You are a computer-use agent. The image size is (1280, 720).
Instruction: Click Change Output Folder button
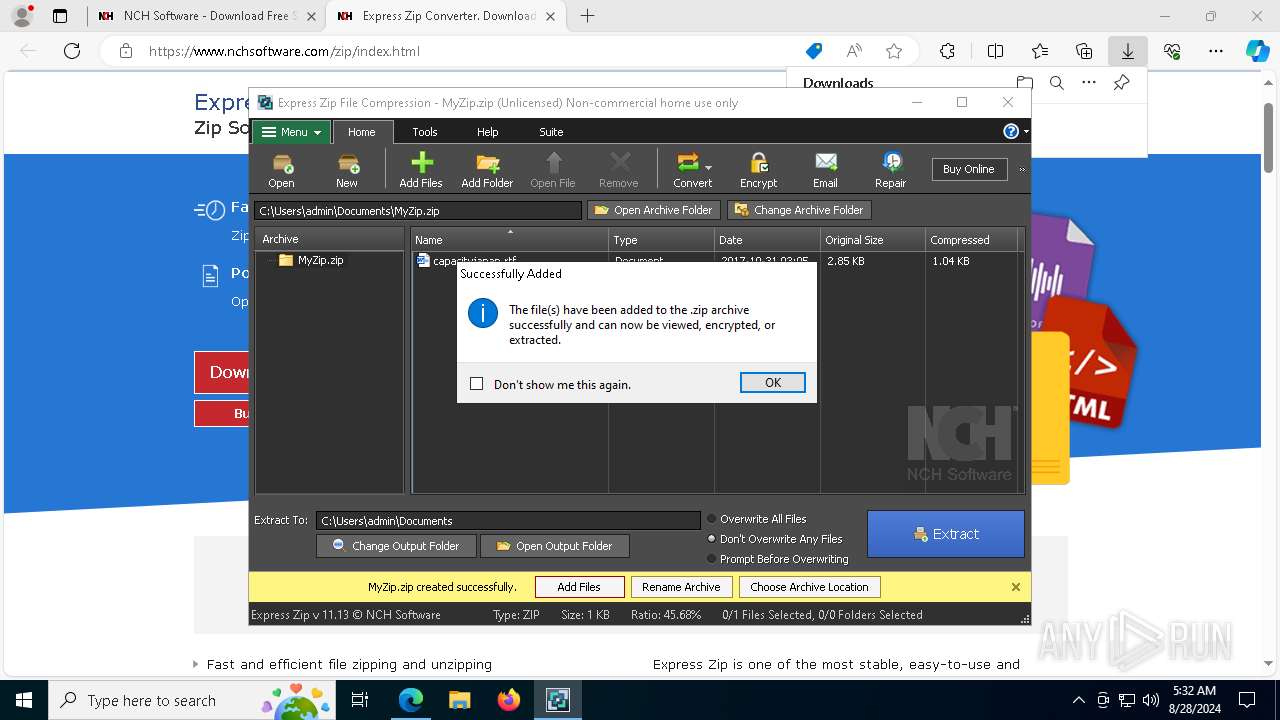pos(396,546)
